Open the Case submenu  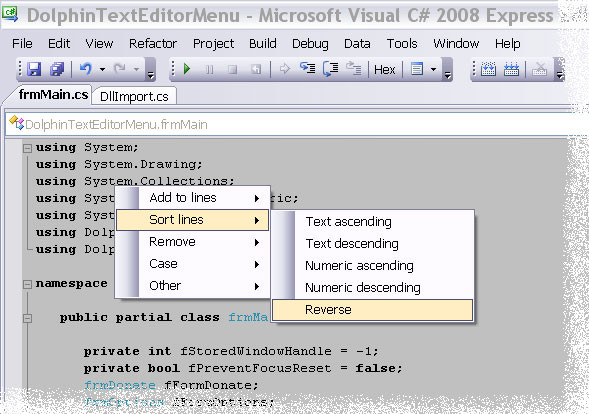(193, 264)
